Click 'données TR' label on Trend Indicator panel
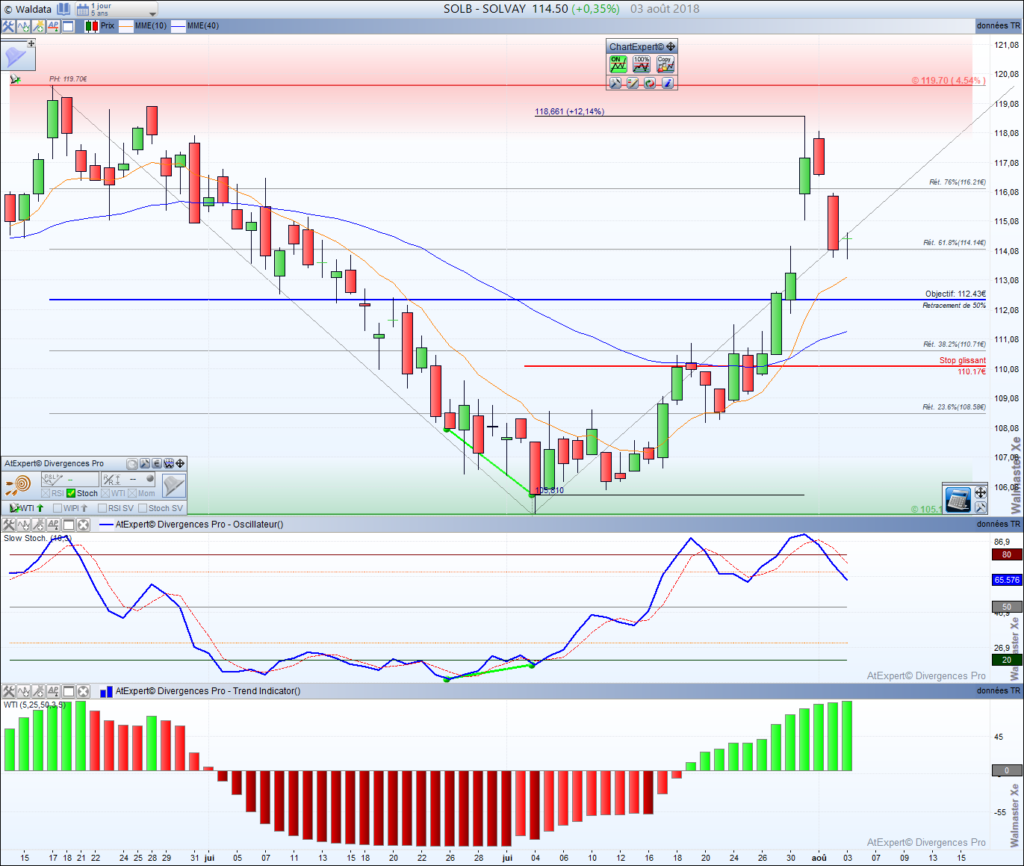The image size is (1024, 866). [x=998, y=691]
